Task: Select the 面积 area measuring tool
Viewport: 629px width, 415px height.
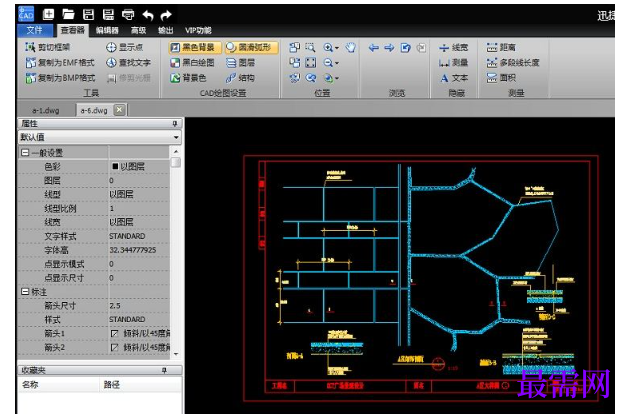Action: (501, 78)
